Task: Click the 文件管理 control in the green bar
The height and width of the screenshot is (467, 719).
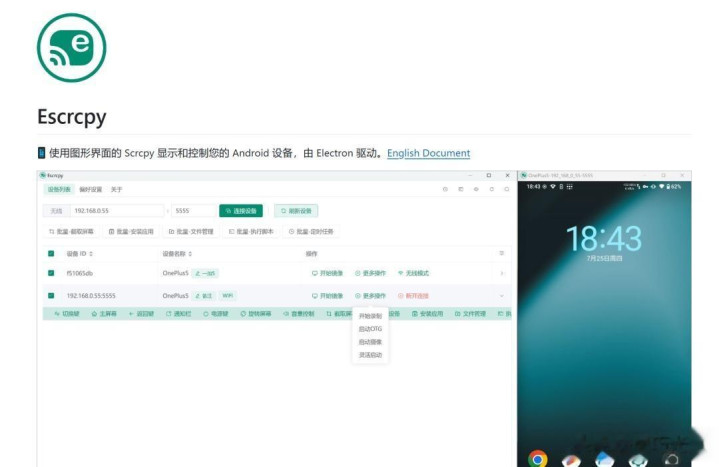Action: (470, 314)
